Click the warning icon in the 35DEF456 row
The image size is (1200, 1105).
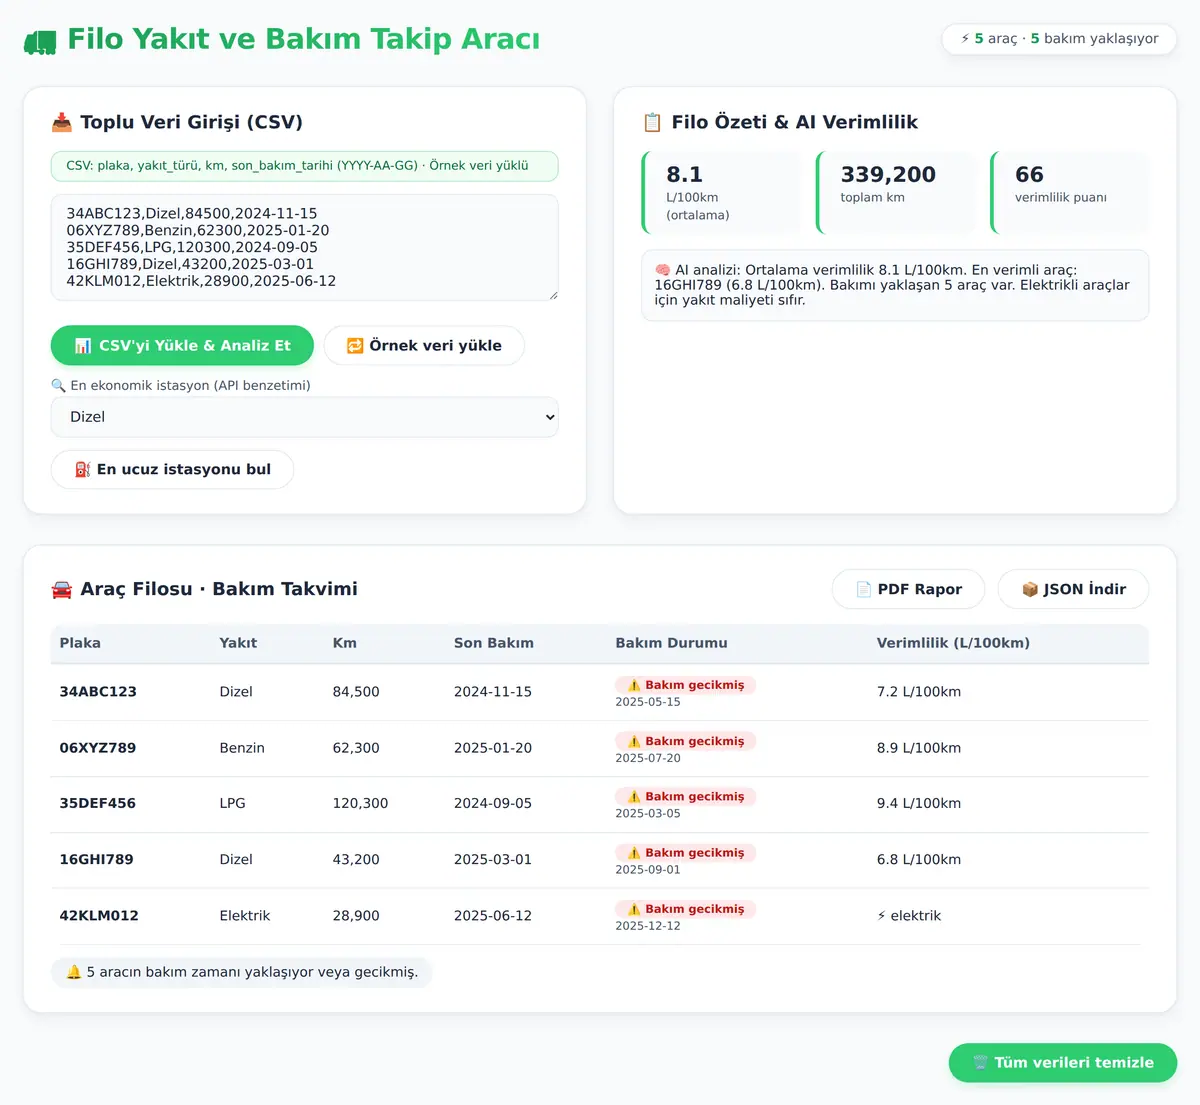pyautogui.click(x=634, y=797)
